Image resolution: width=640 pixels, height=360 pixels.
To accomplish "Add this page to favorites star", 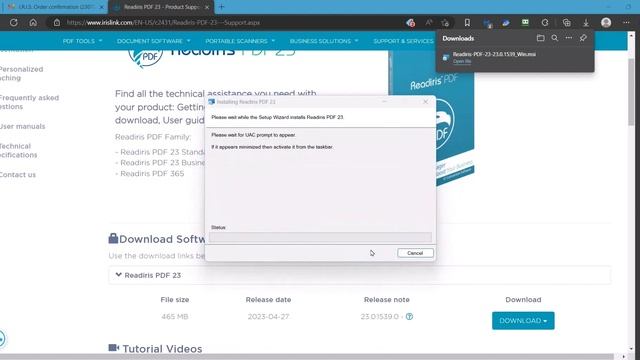I will coord(445,23).
